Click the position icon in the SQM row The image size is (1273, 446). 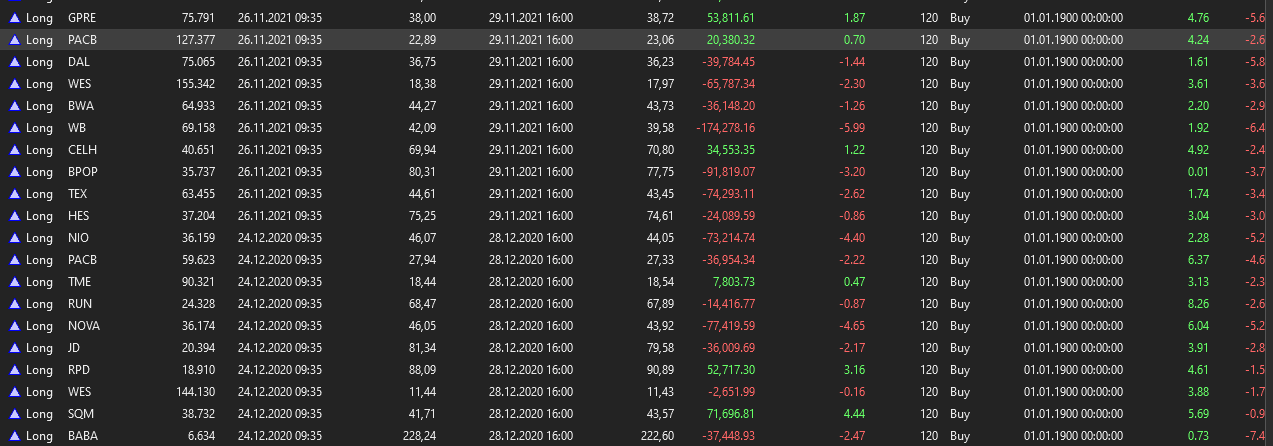point(15,414)
